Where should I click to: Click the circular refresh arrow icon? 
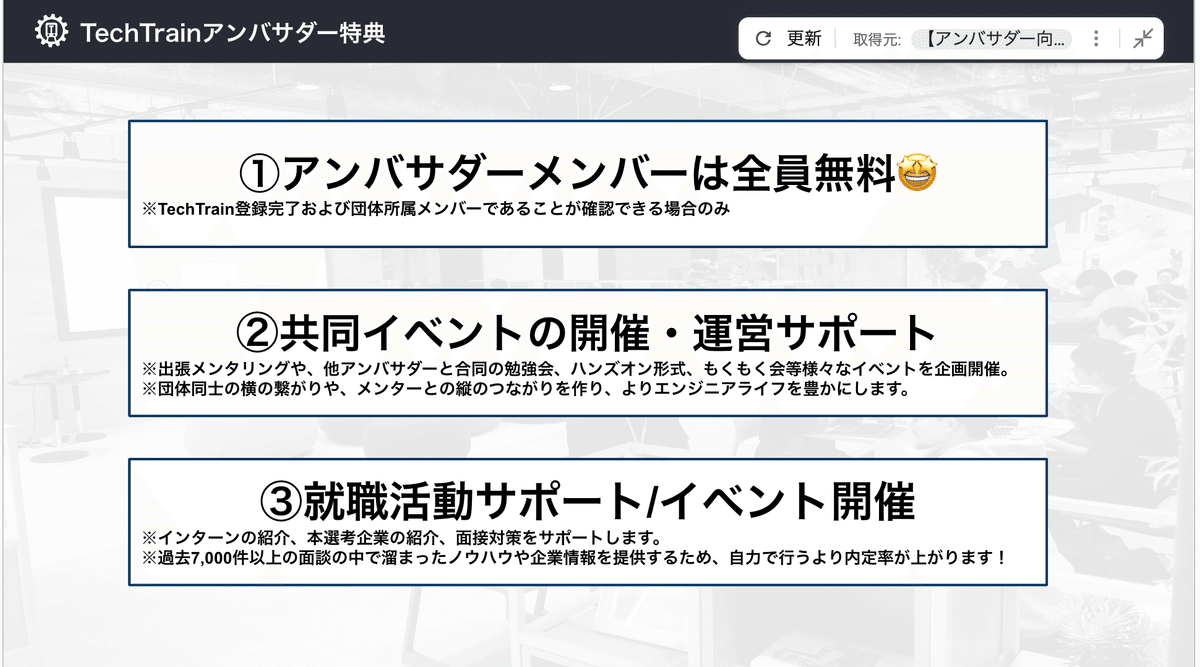[x=763, y=38]
